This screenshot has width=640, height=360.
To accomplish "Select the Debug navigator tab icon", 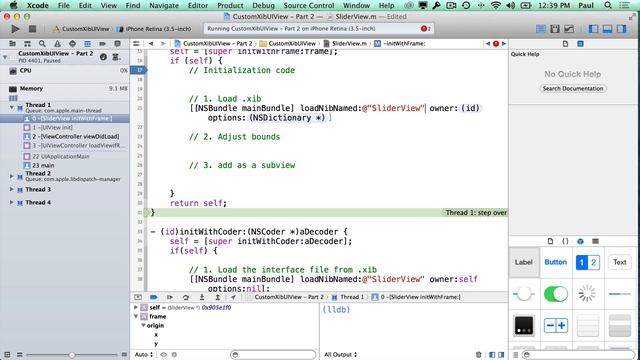I will [87, 44].
